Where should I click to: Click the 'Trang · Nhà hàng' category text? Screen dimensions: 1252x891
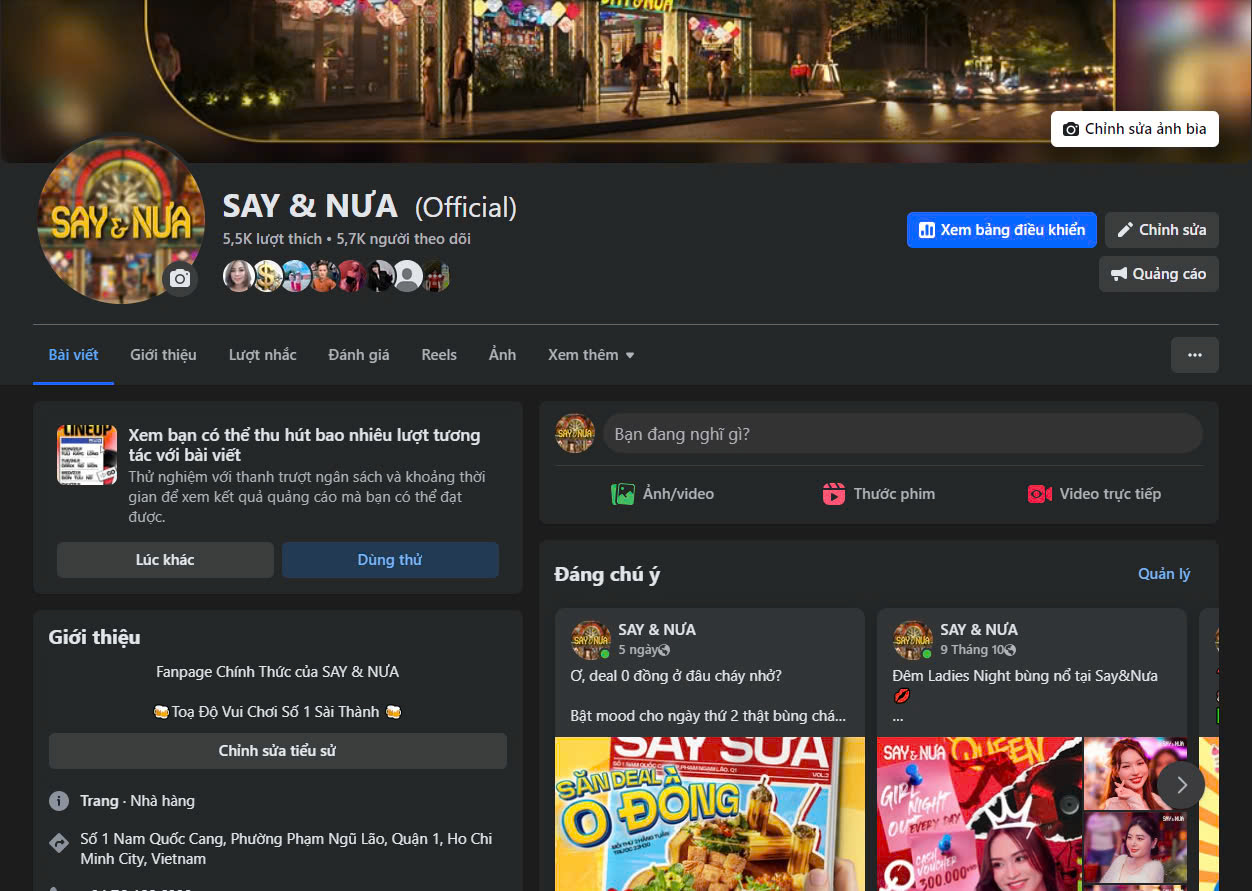(x=138, y=801)
